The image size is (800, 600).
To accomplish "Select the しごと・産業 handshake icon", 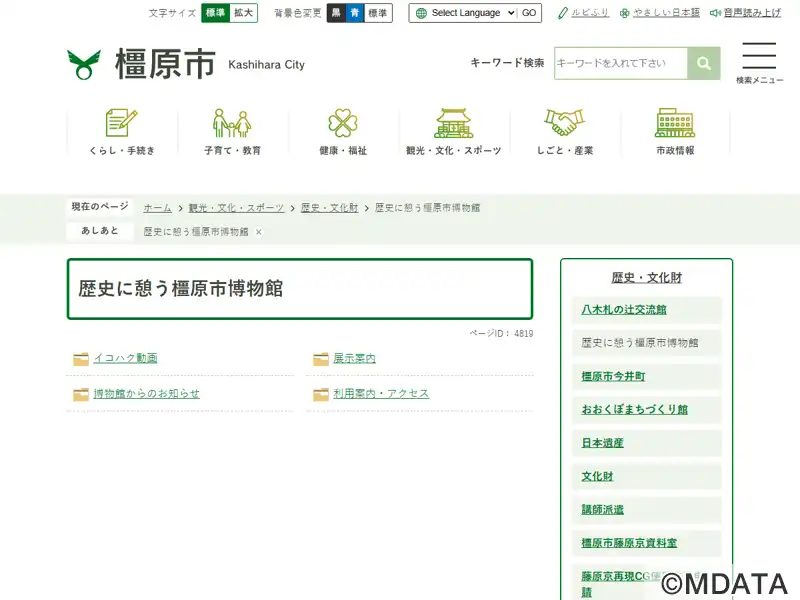I will [x=565, y=123].
